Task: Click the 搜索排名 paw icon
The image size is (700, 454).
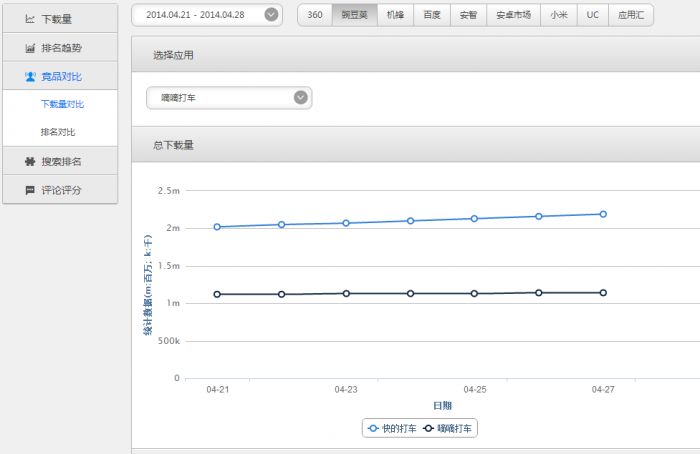Action: [x=30, y=162]
